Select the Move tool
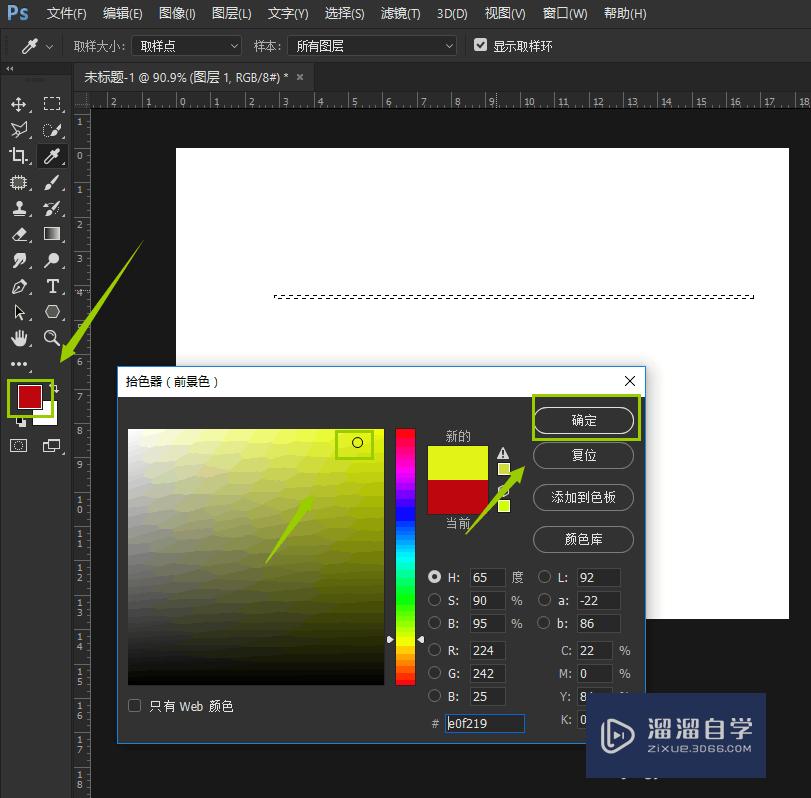The image size is (811, 798). tap(19, 104)
